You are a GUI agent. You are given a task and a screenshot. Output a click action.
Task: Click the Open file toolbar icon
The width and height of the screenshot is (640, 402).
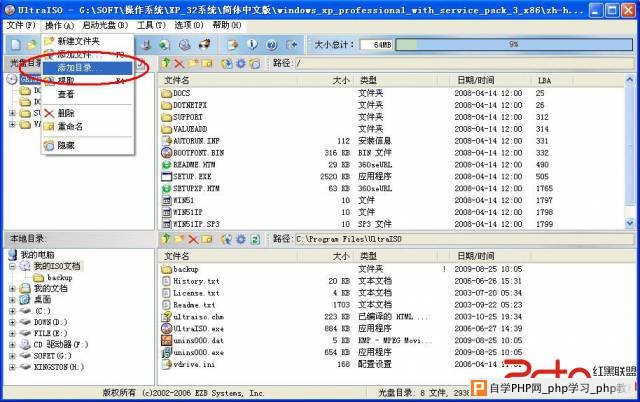tap(31, 44)
